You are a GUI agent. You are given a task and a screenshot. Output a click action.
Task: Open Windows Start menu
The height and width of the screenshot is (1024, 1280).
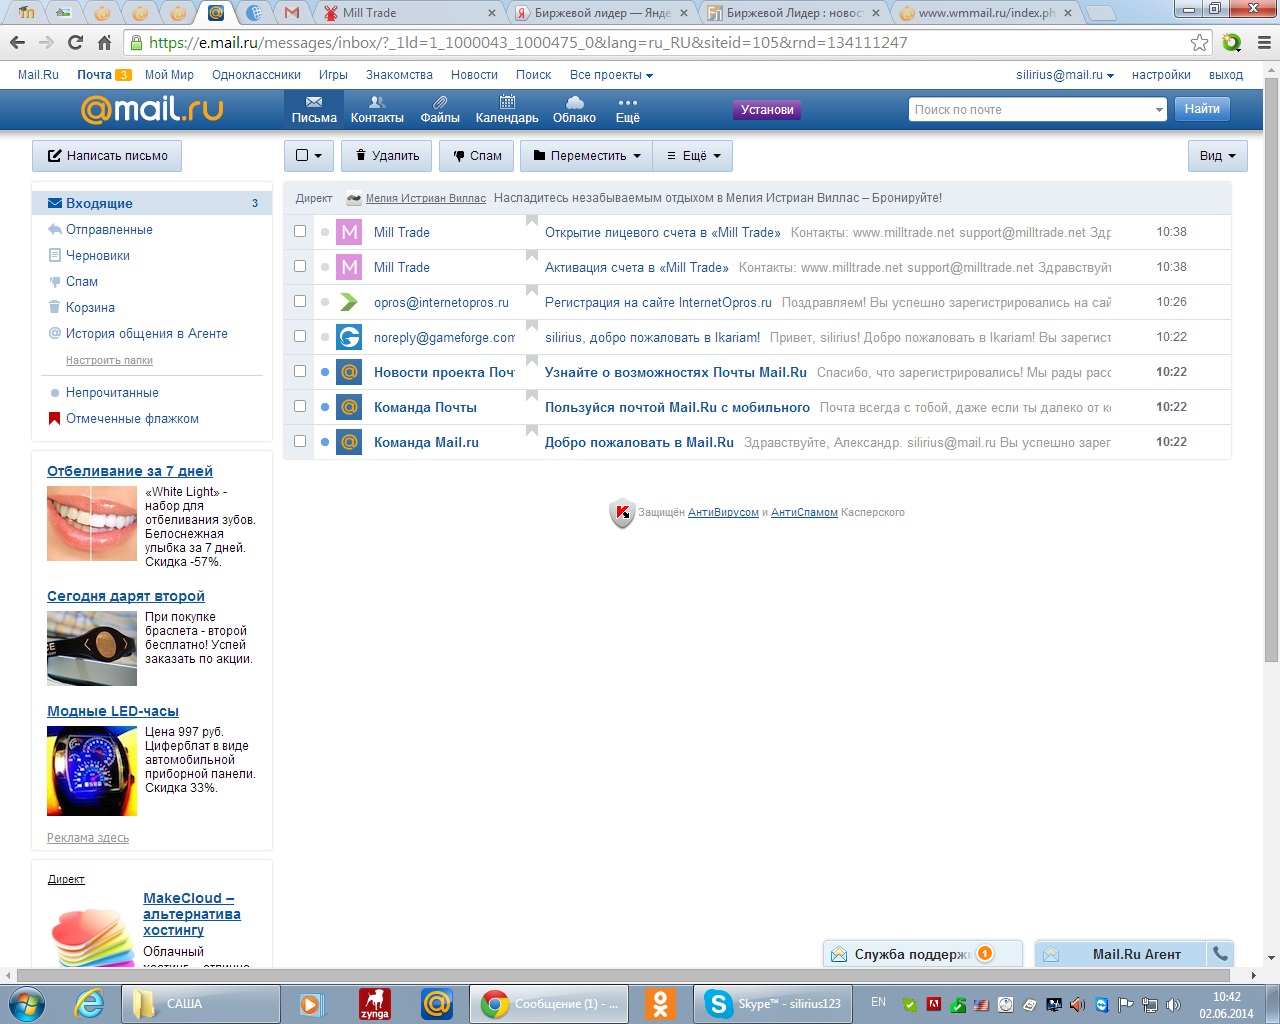[x=27, y=1003]
